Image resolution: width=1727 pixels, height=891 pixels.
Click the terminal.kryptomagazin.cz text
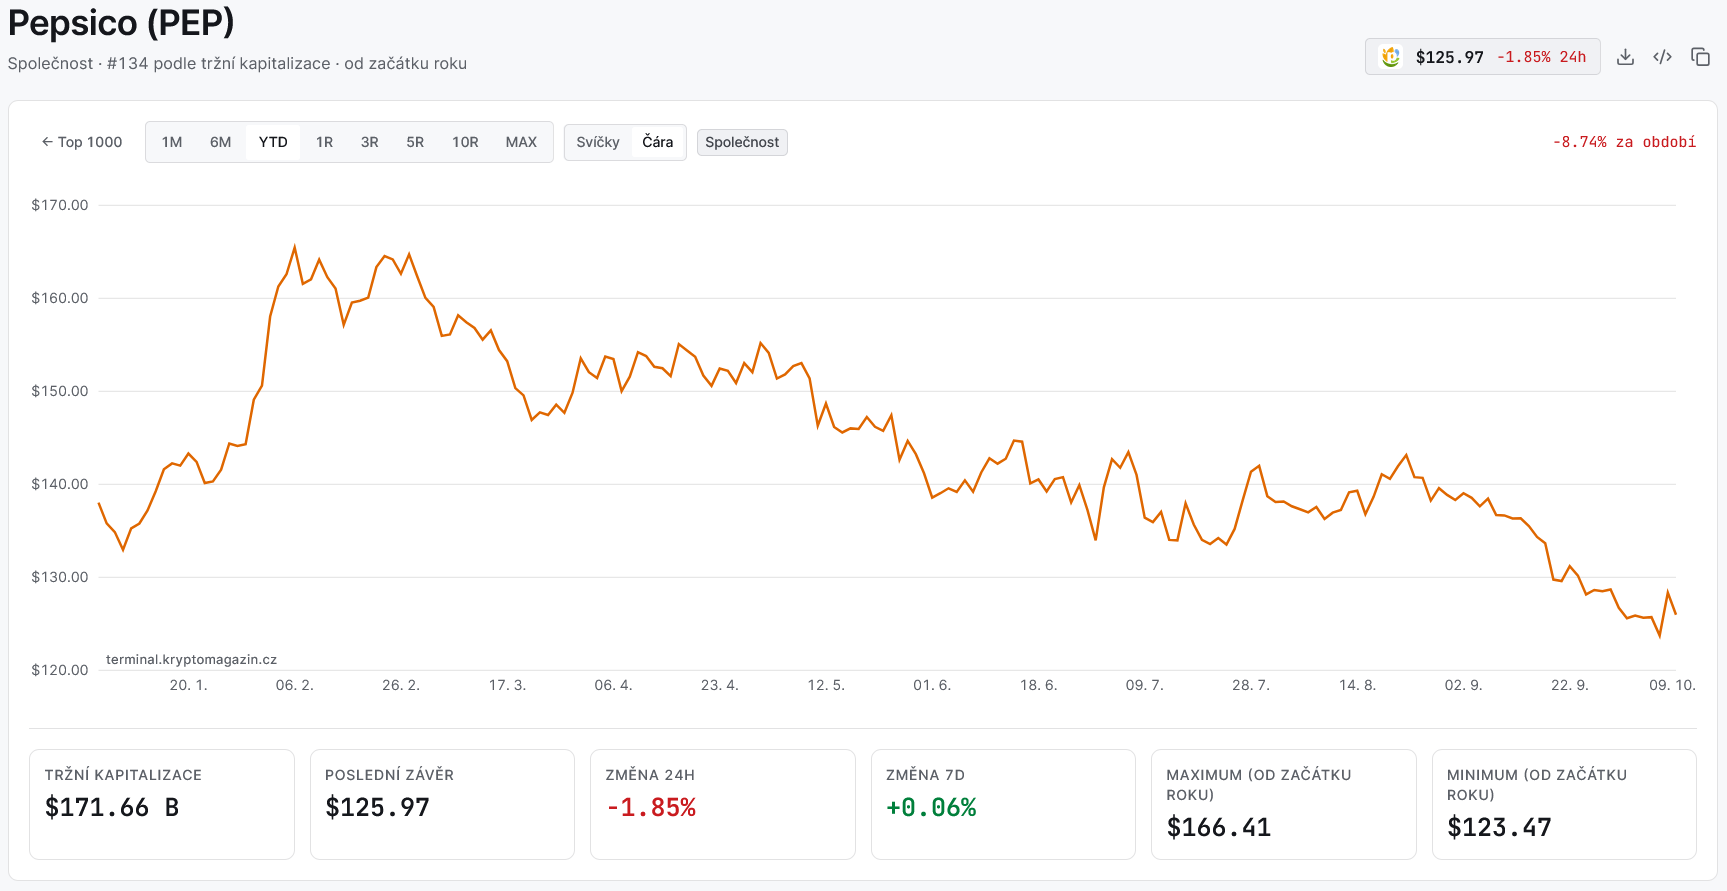coord(191,659)
